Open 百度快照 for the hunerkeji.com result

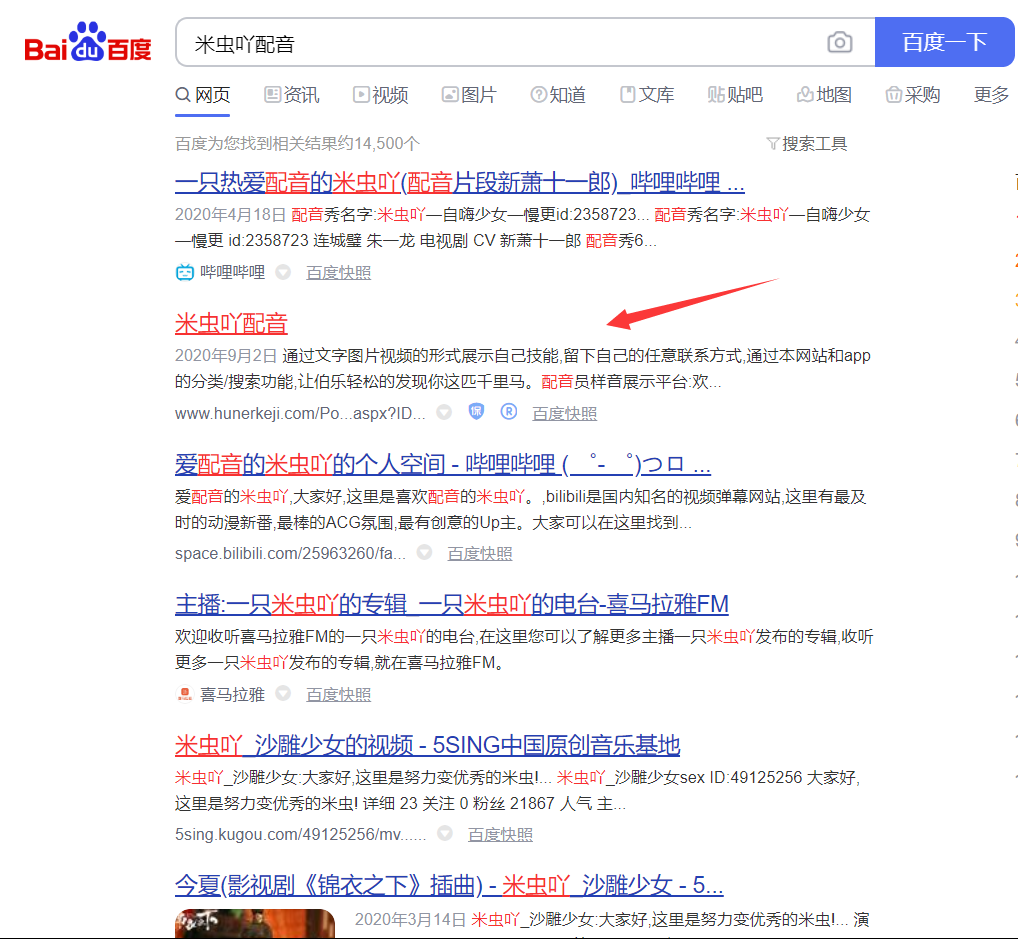565,413
